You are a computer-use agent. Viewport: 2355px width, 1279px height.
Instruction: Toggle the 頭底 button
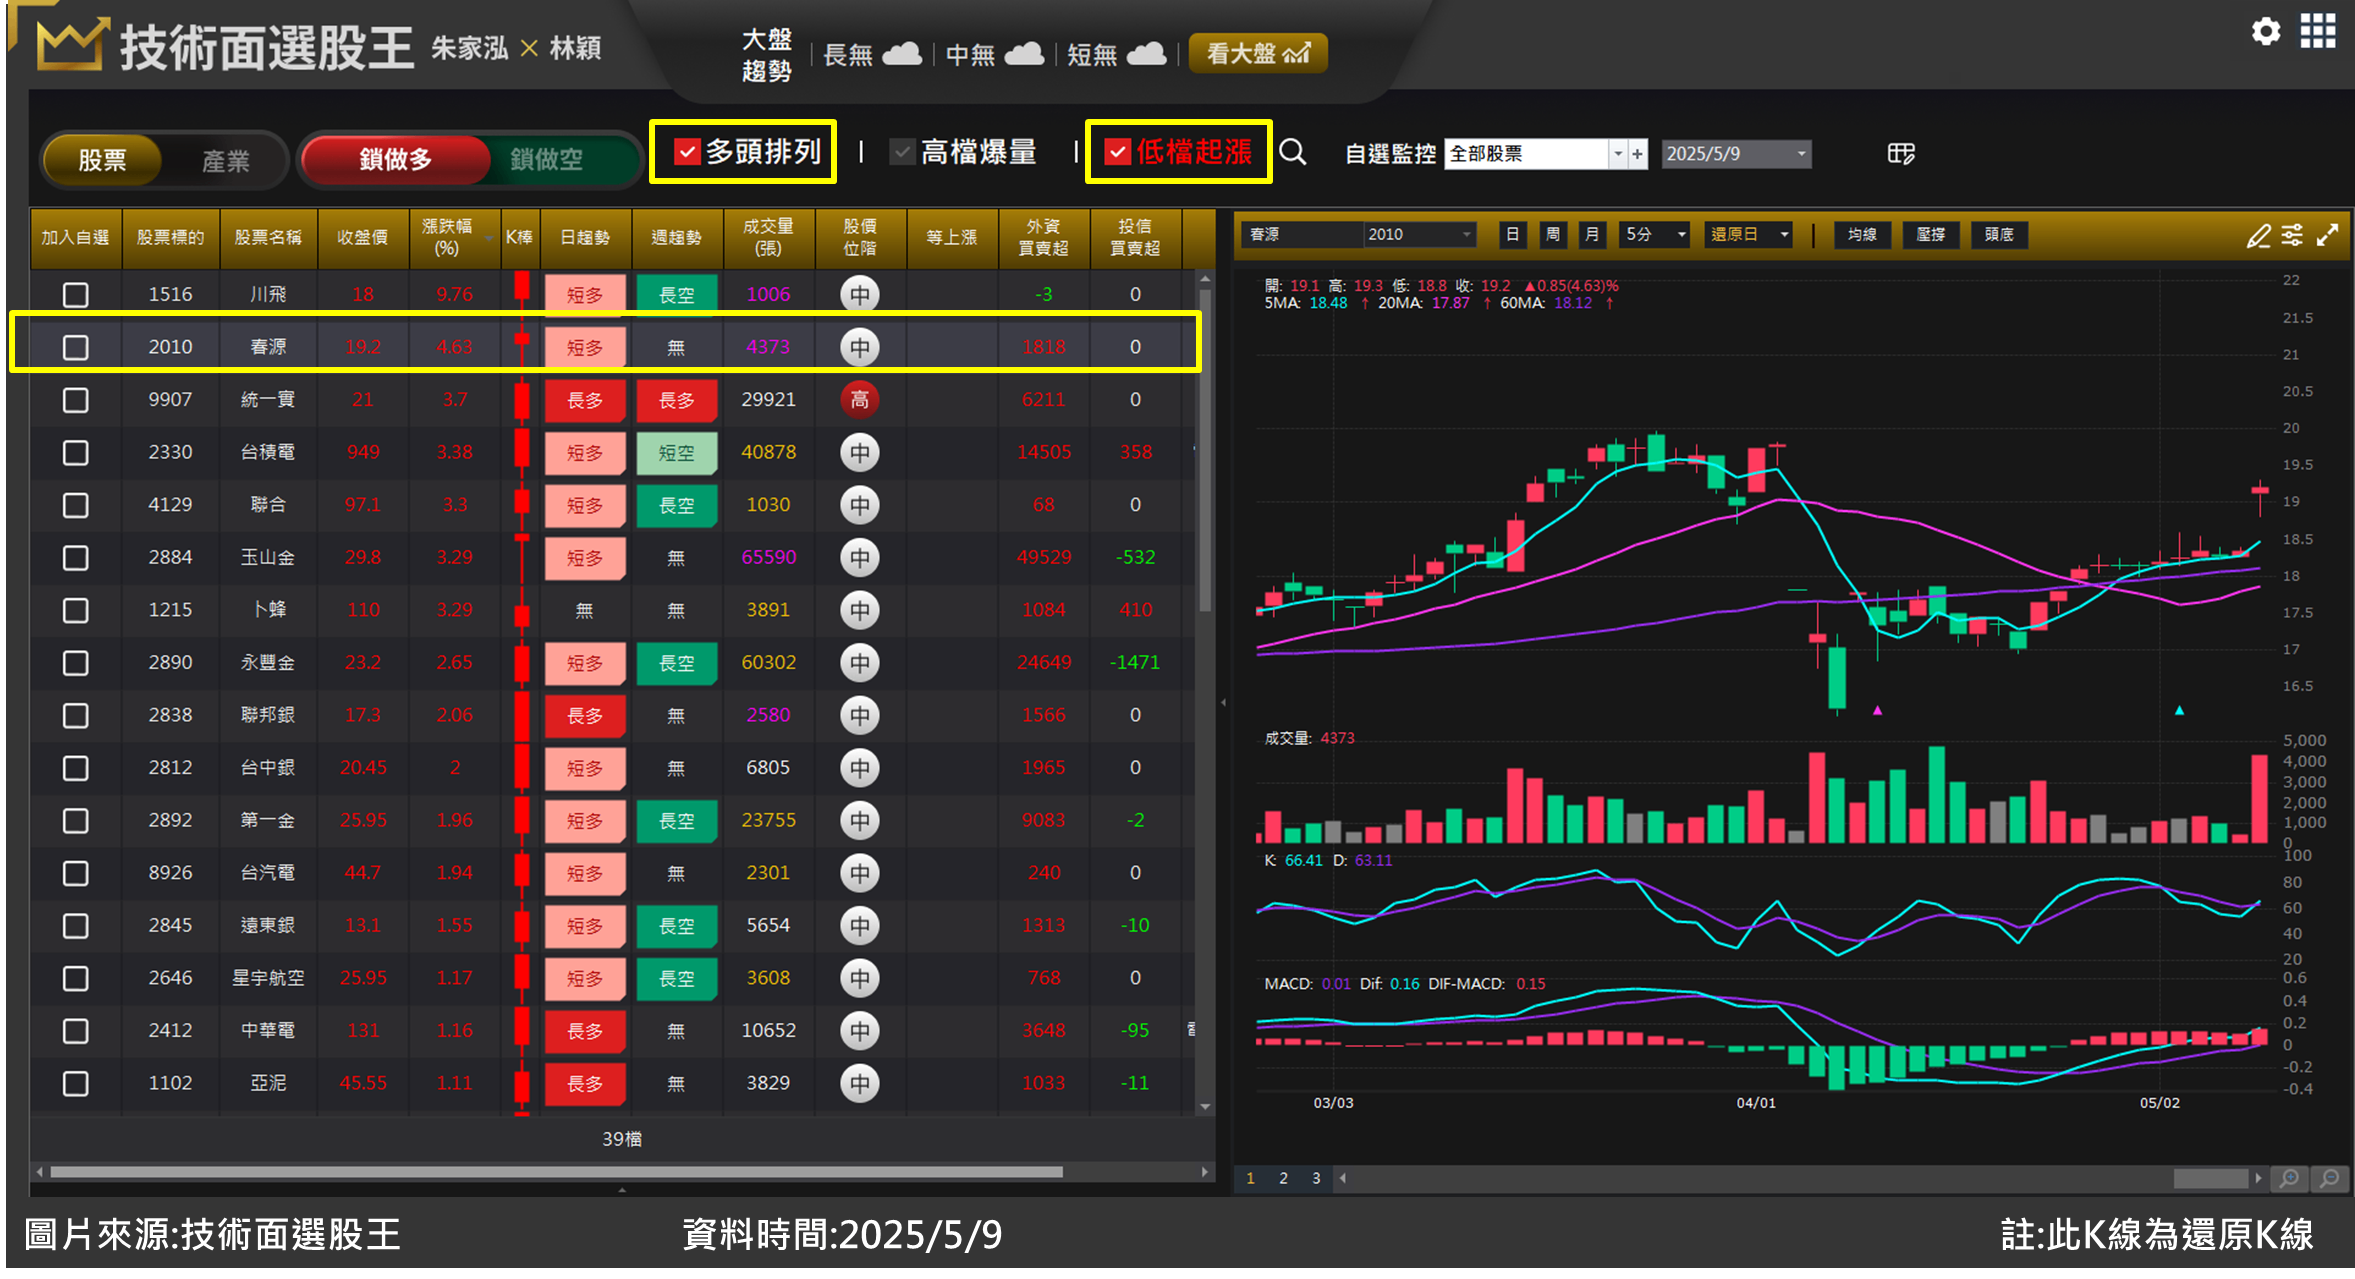[x=1999, y=235]
